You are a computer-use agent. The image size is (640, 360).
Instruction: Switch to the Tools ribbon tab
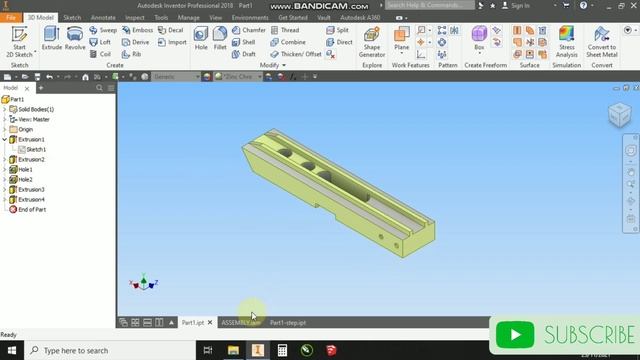click(x=161, y=18)
